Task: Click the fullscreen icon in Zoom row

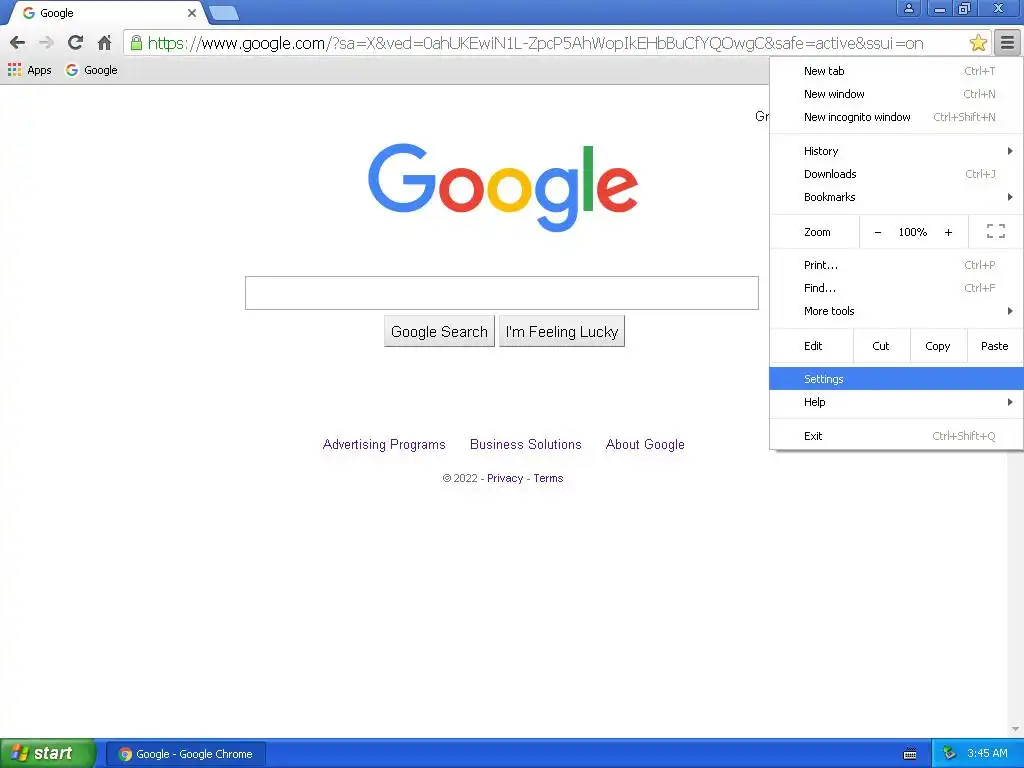Action: [995, 231]
